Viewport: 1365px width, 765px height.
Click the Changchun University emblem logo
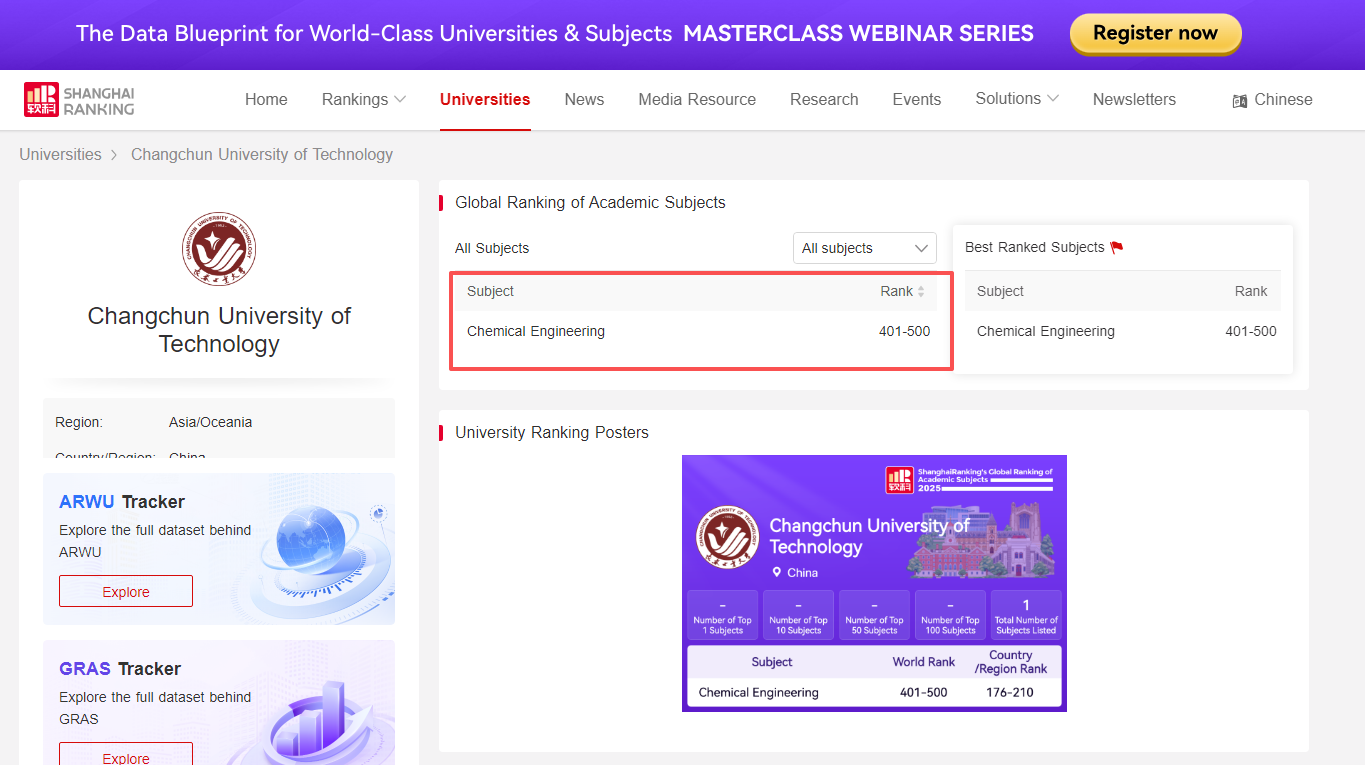coord(219,248)
